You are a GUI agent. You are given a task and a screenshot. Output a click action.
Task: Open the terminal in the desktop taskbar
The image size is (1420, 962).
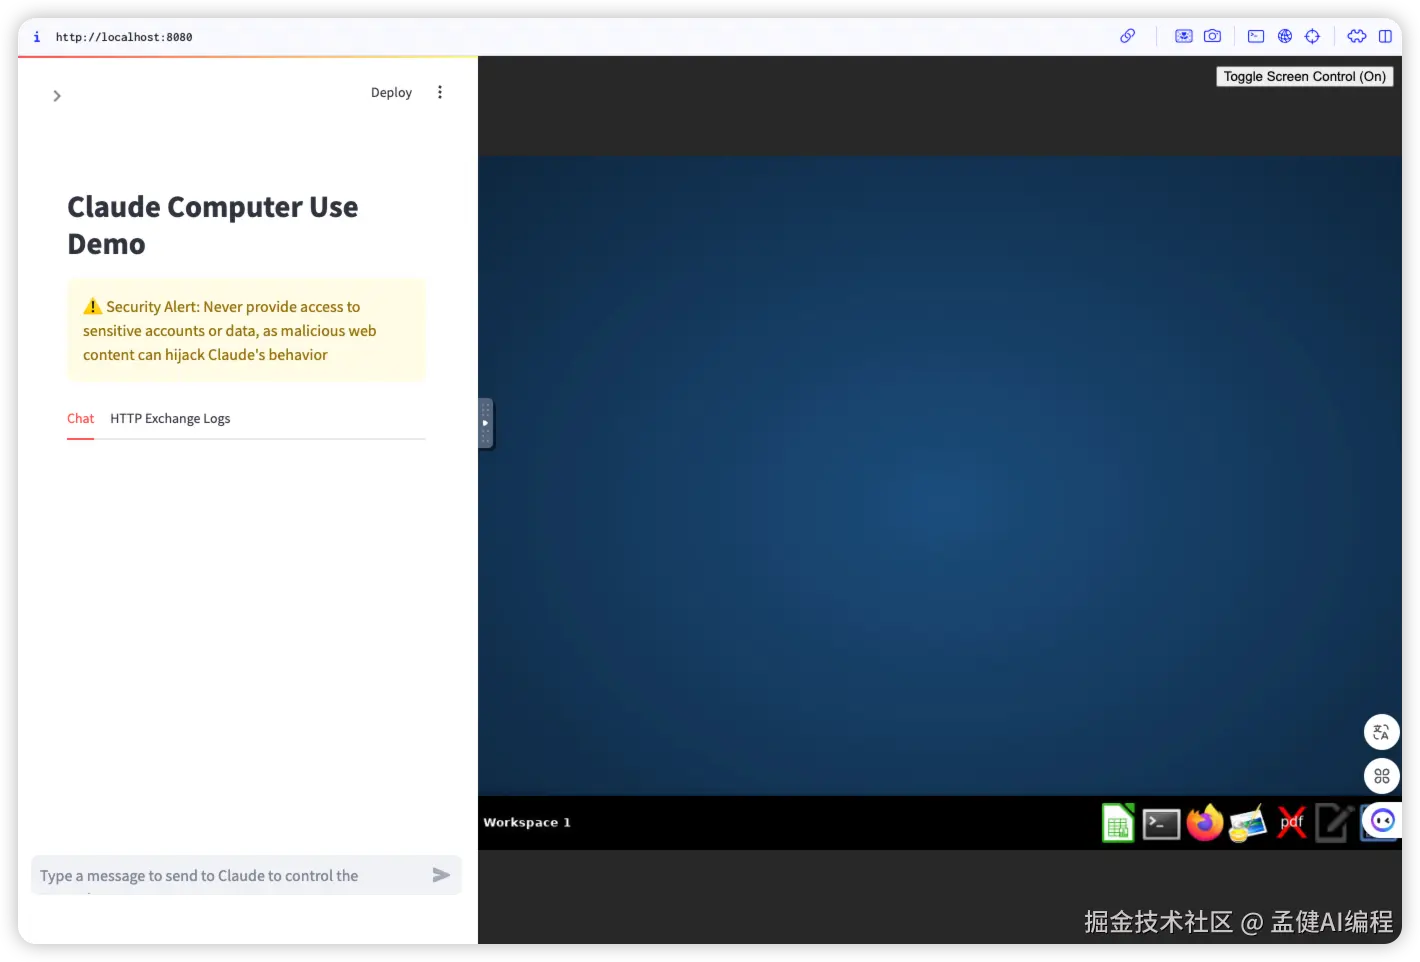(1161, 824)
